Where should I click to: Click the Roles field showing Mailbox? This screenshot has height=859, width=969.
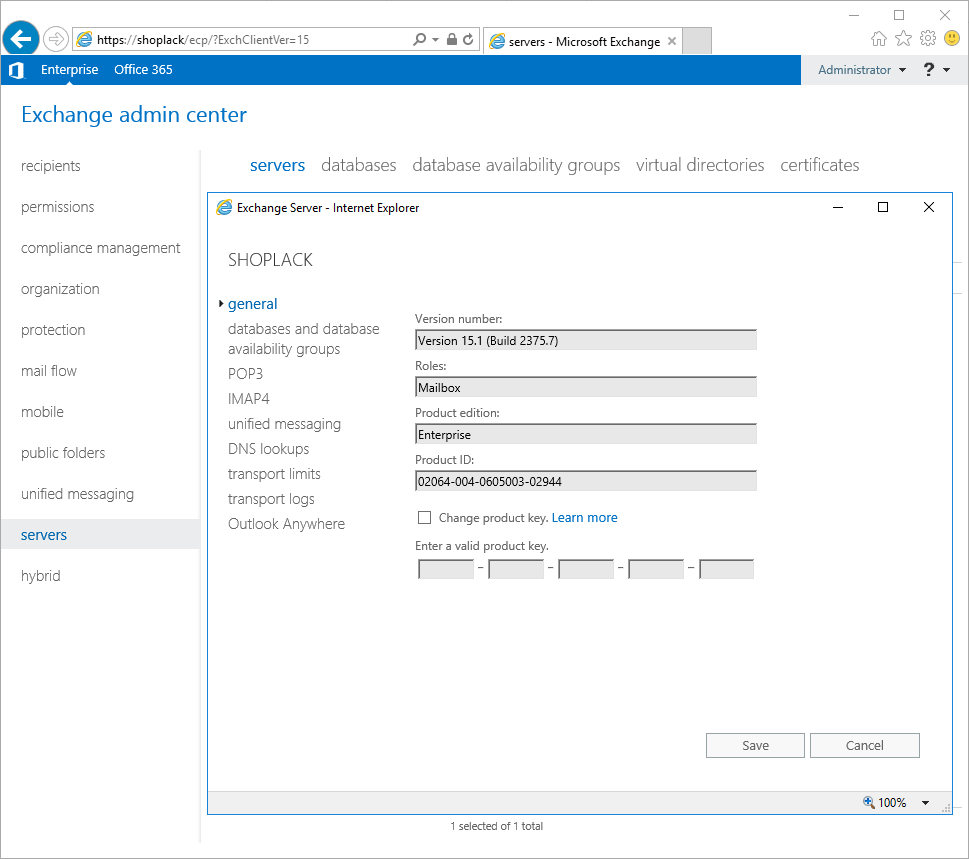tap(586, 387)
